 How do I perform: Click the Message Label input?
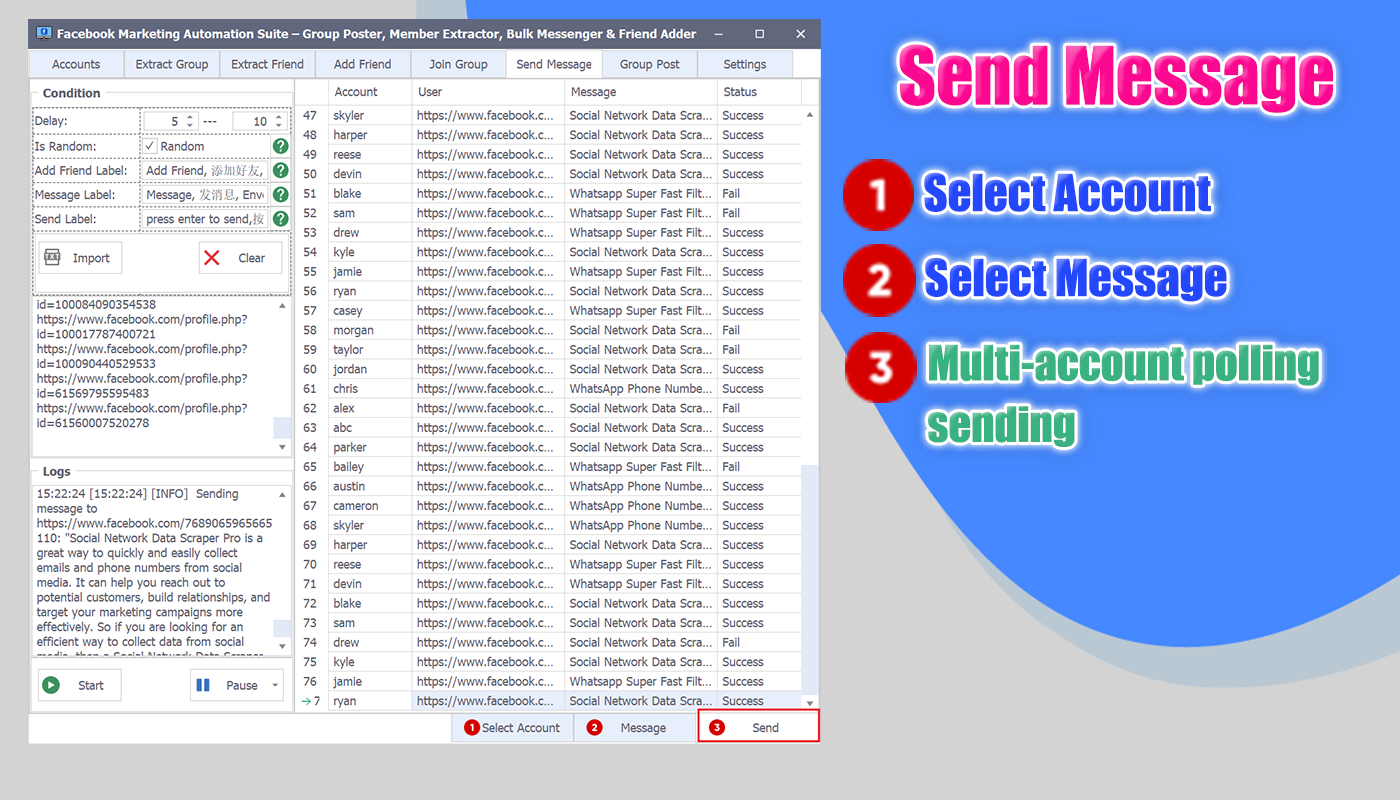[x=205, y=195]
